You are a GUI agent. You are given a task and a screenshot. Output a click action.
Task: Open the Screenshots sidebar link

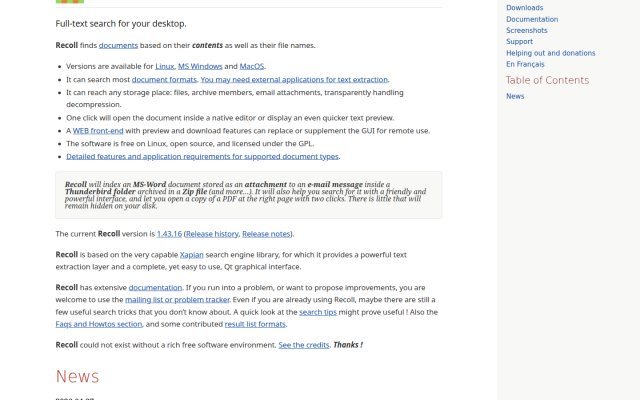coord(527,30)
